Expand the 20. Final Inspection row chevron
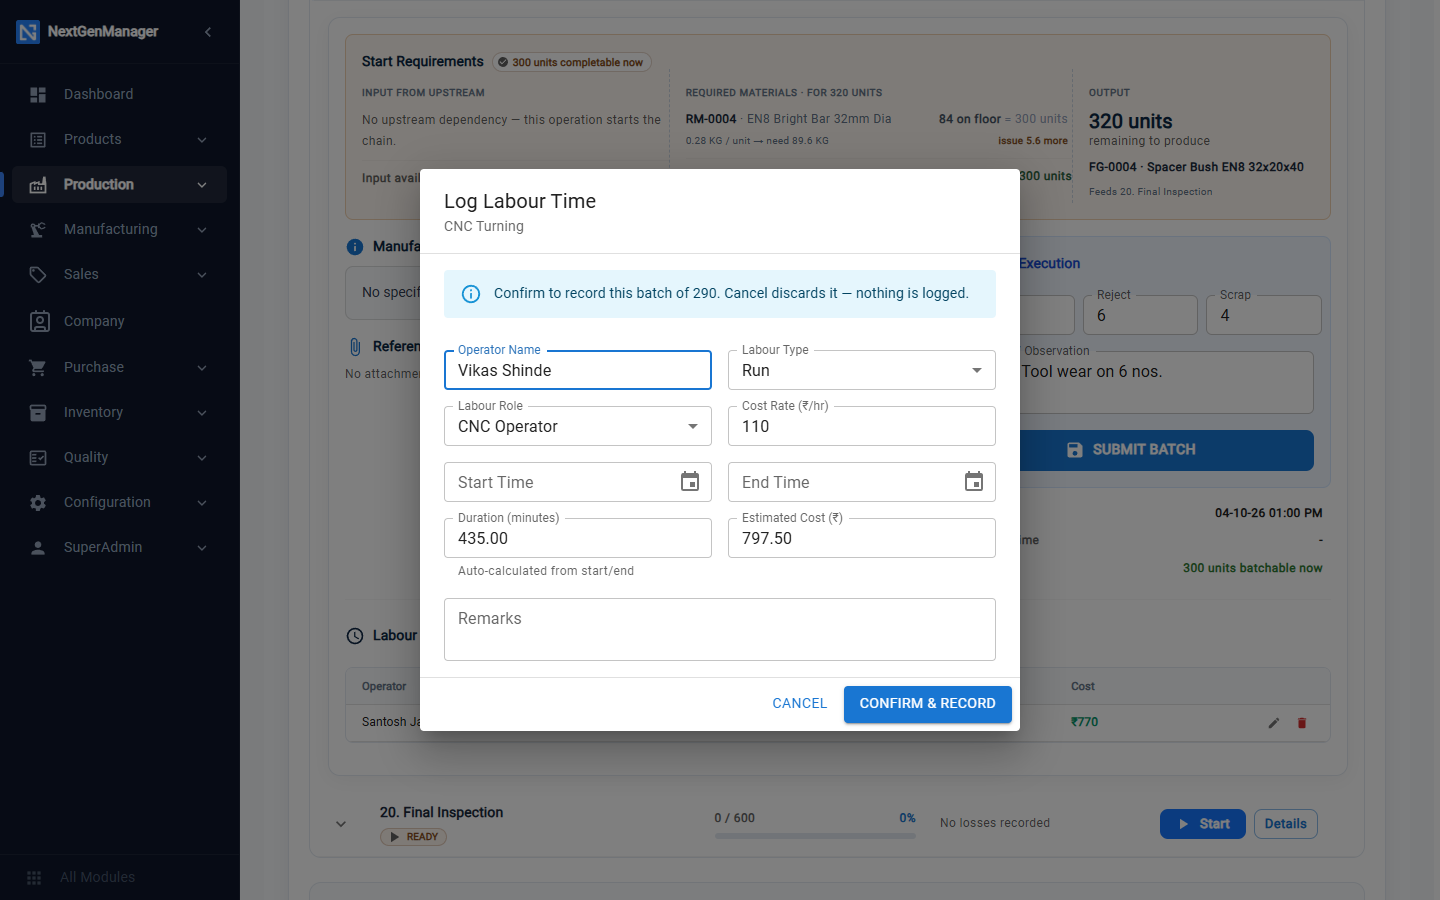This screenshot has width=1440, height=900. point(341,824)
